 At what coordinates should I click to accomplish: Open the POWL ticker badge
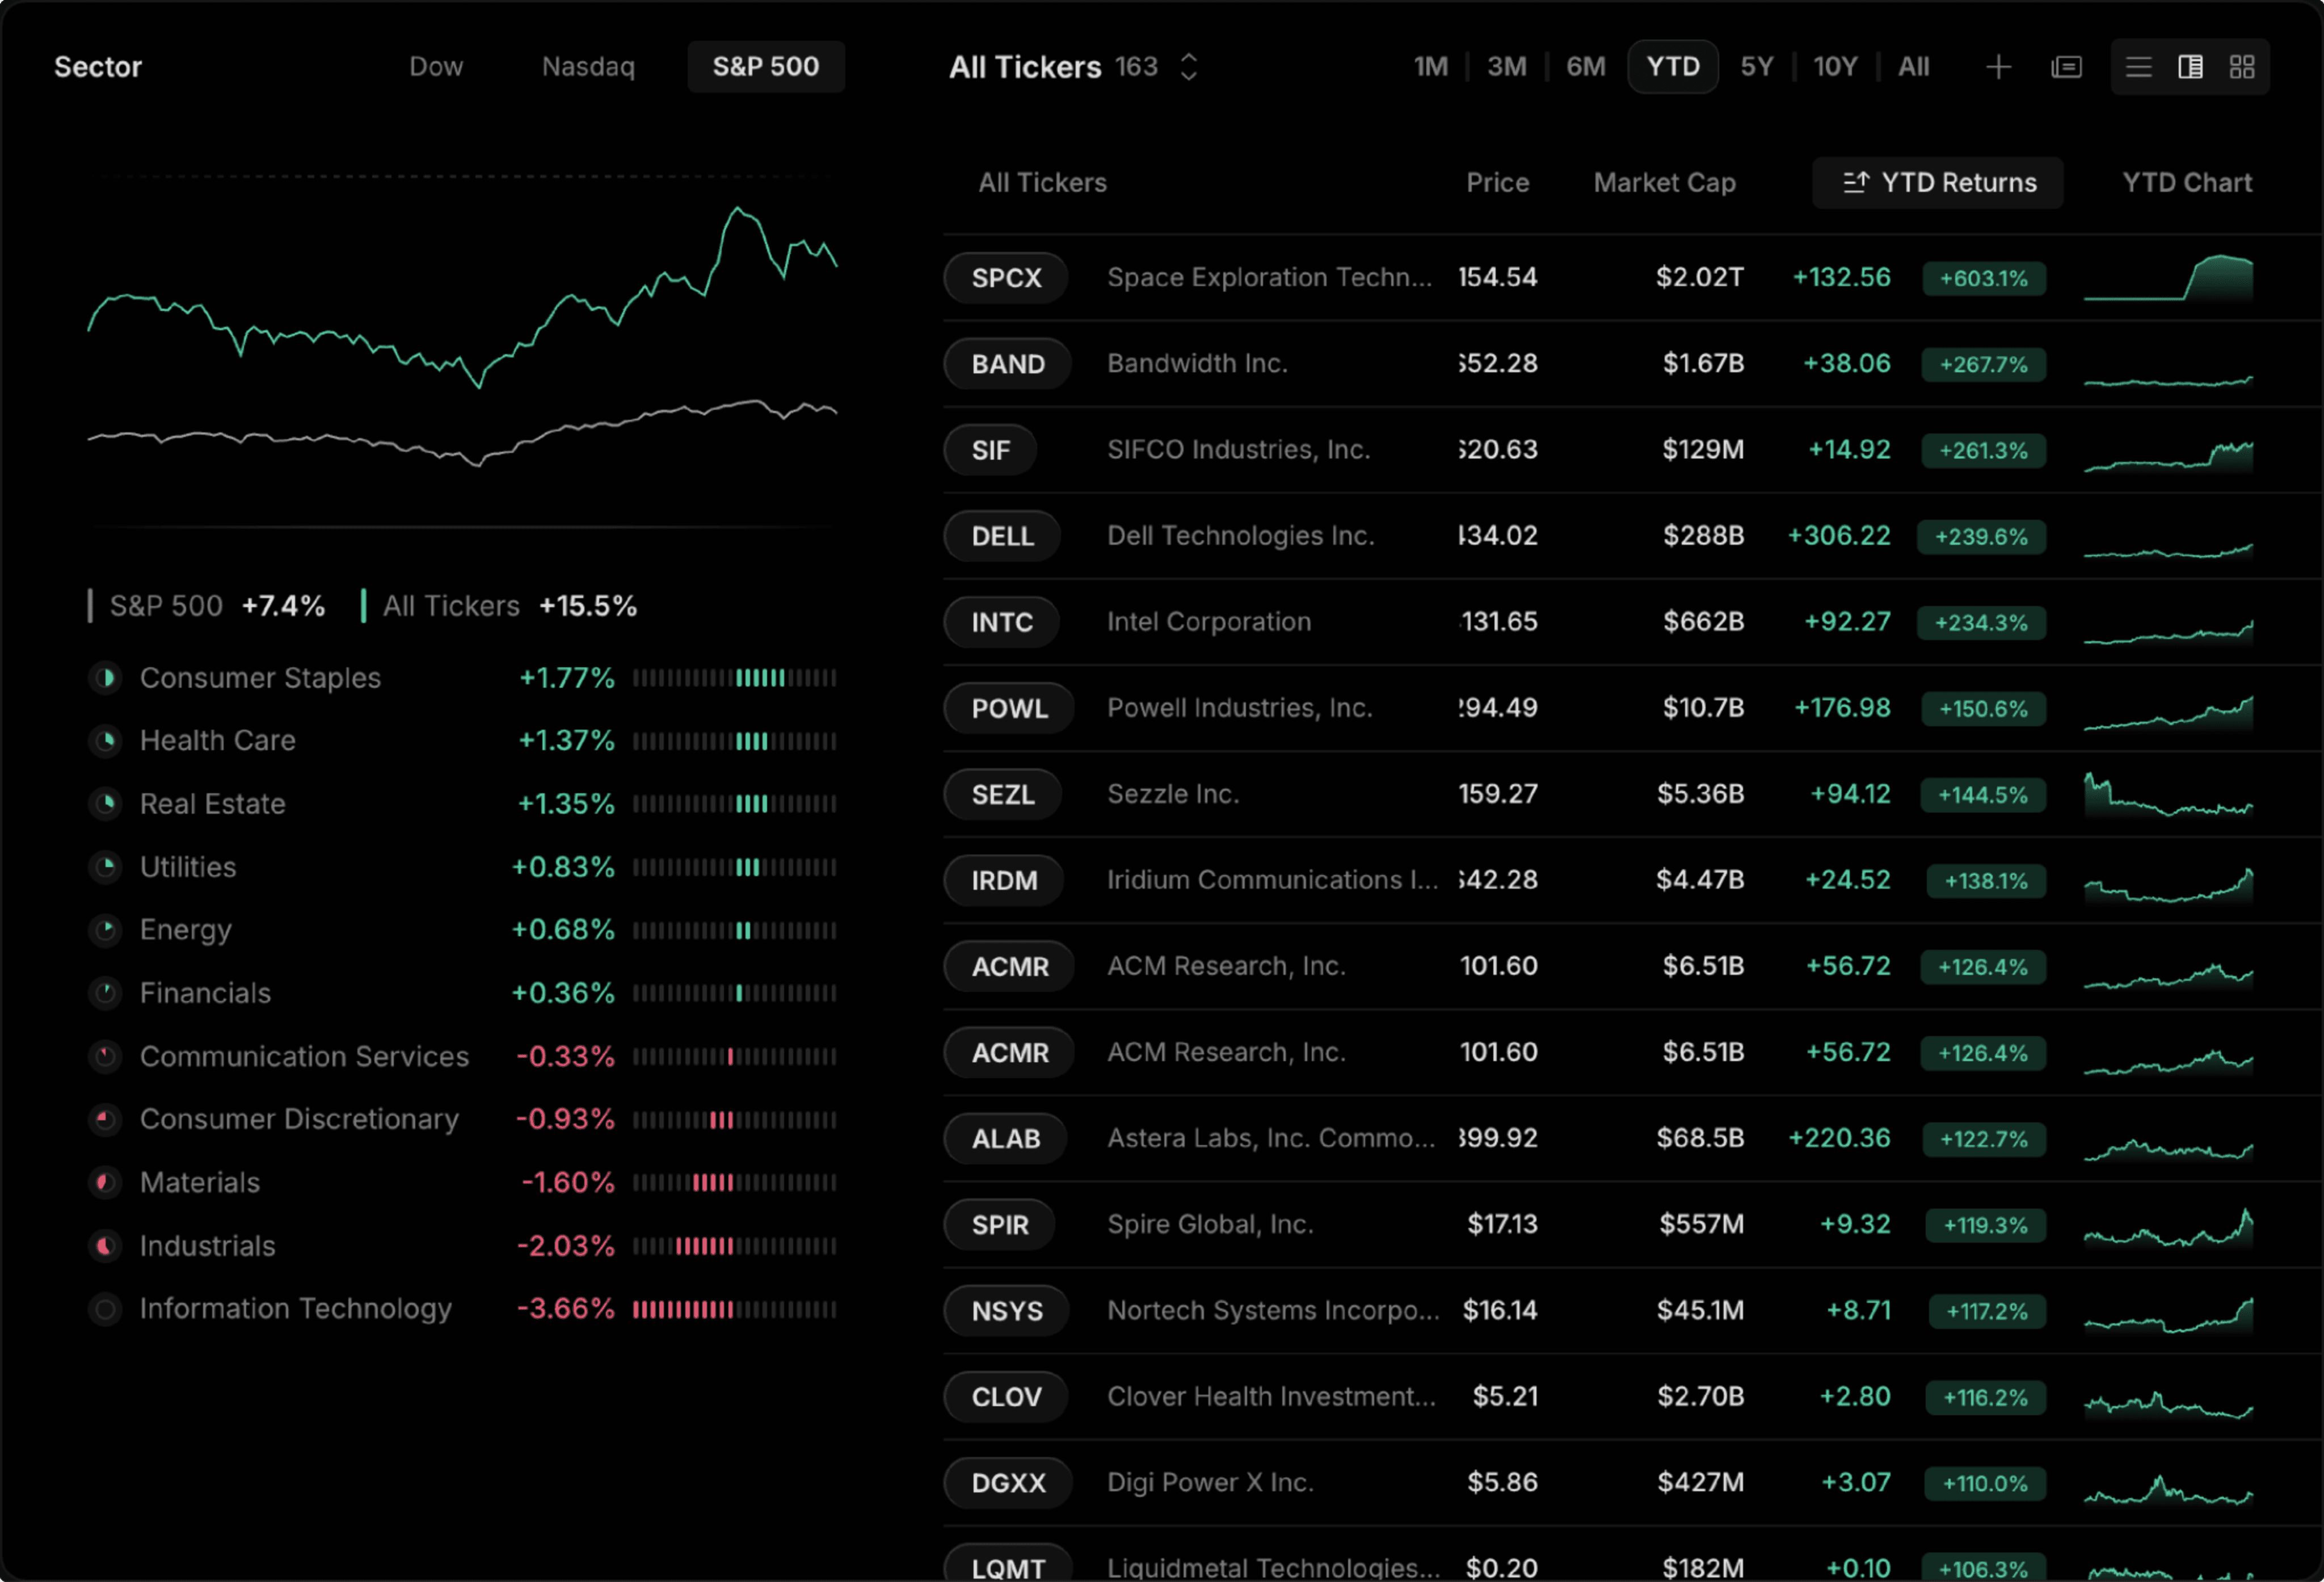1009,708
